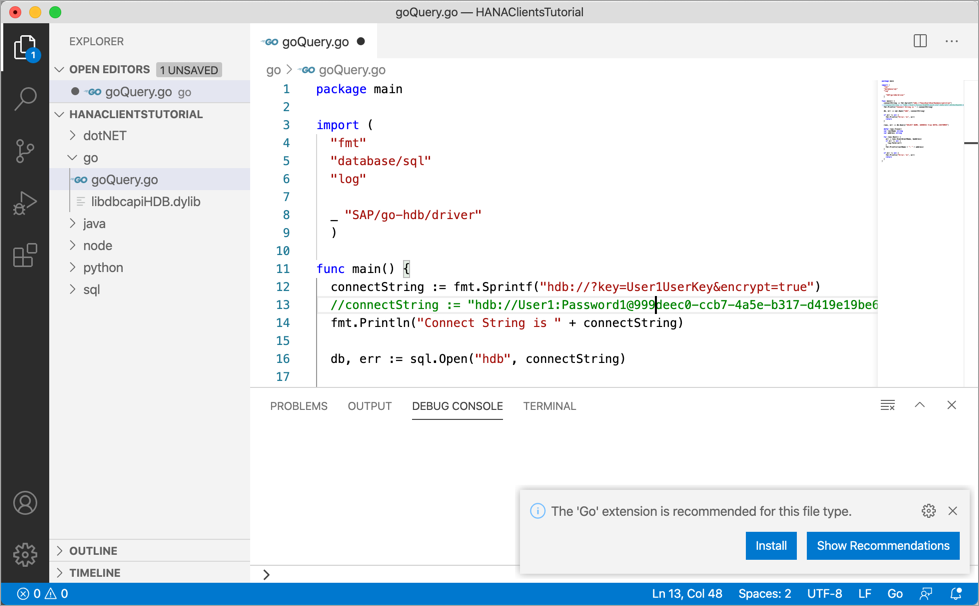Open notification settings gear for Go recommendation
The image size is (979, 606).
[928, 511]
